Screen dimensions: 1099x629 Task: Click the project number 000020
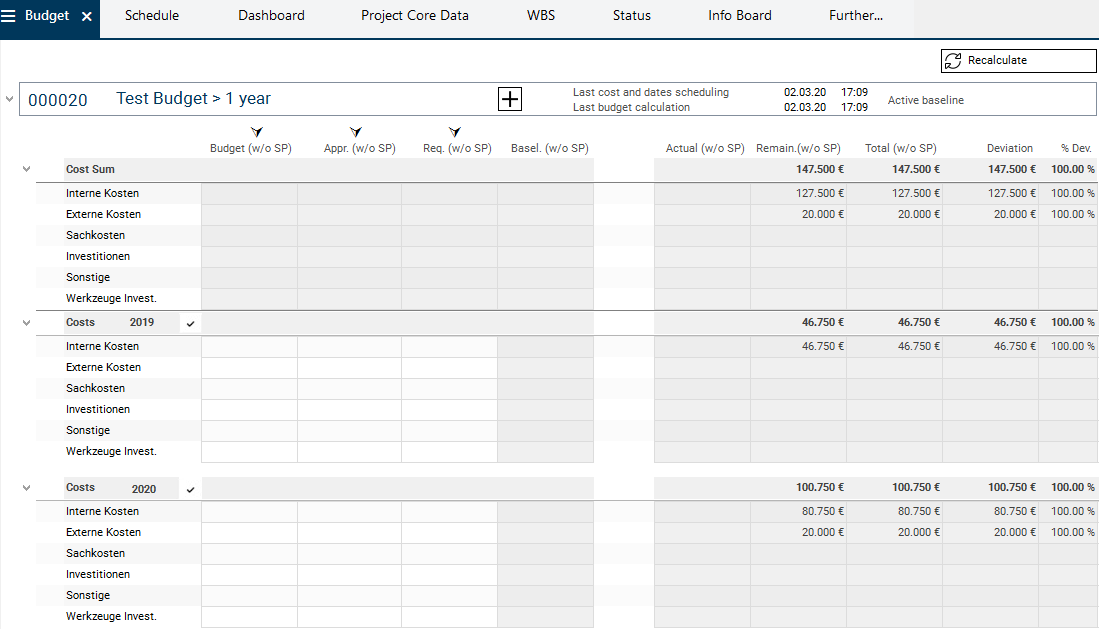tap(58, 100)
